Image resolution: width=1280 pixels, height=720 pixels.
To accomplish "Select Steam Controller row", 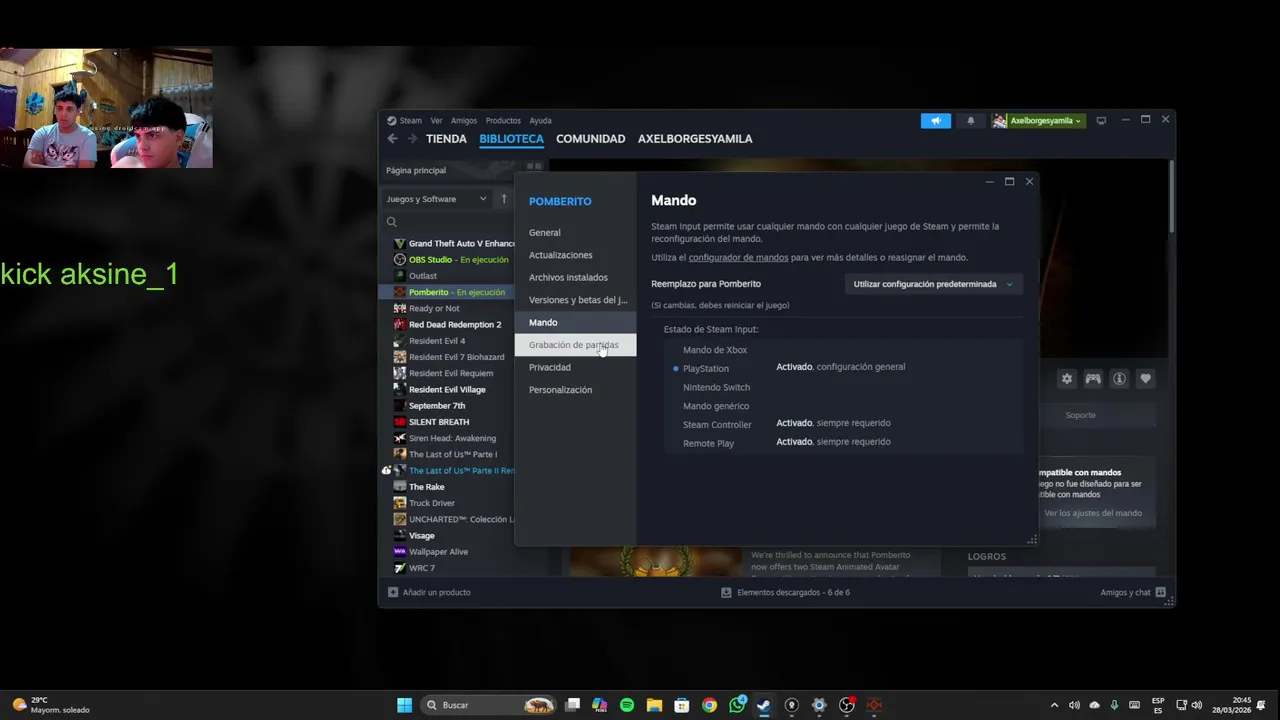I will click(x=717, y=425).
